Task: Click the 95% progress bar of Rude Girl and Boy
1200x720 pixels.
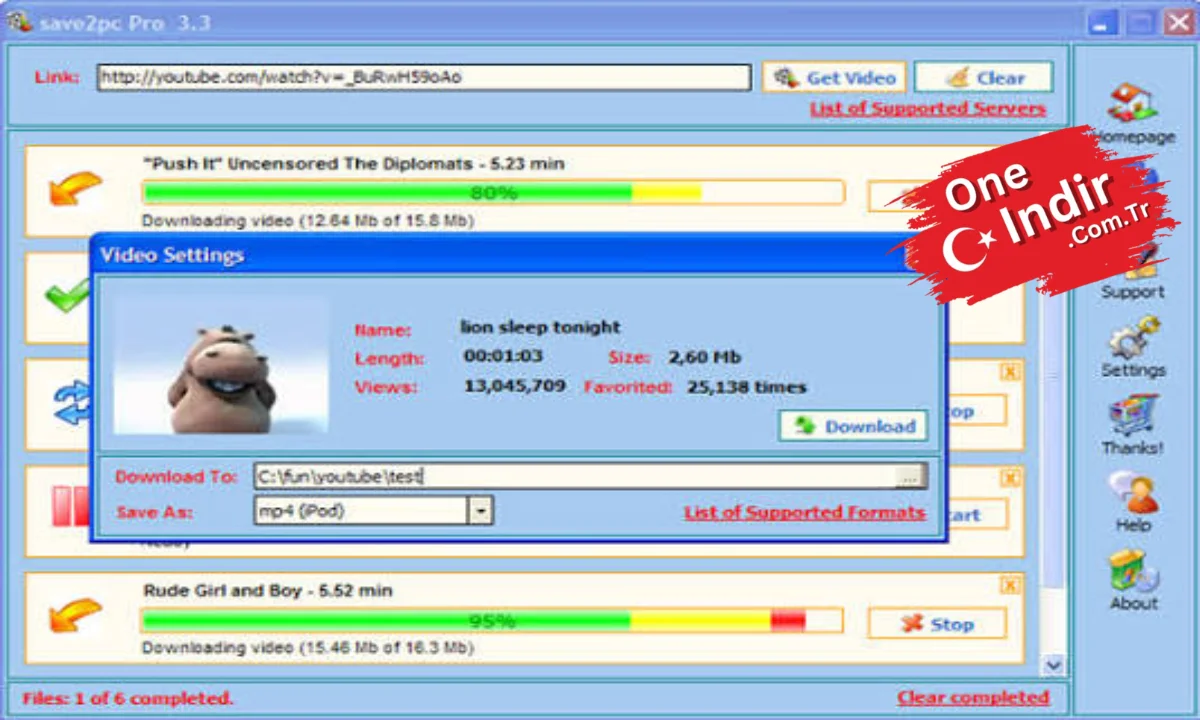Action: coord(492,621)
